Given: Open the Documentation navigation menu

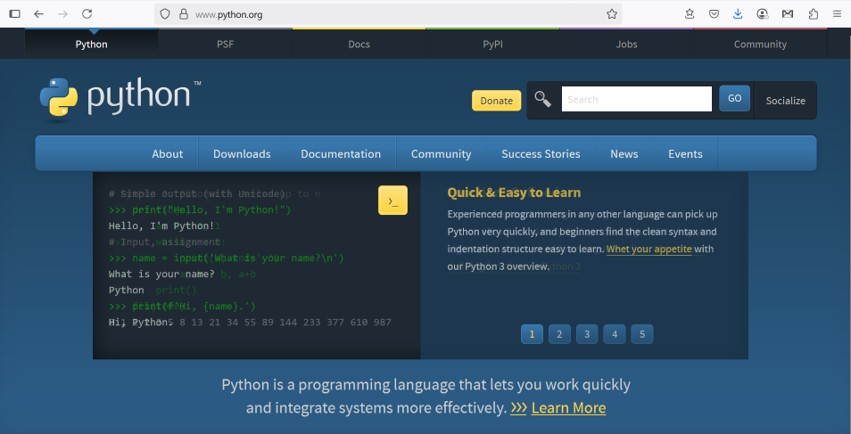Looking at the screenshot, I should tap(341, 154).
